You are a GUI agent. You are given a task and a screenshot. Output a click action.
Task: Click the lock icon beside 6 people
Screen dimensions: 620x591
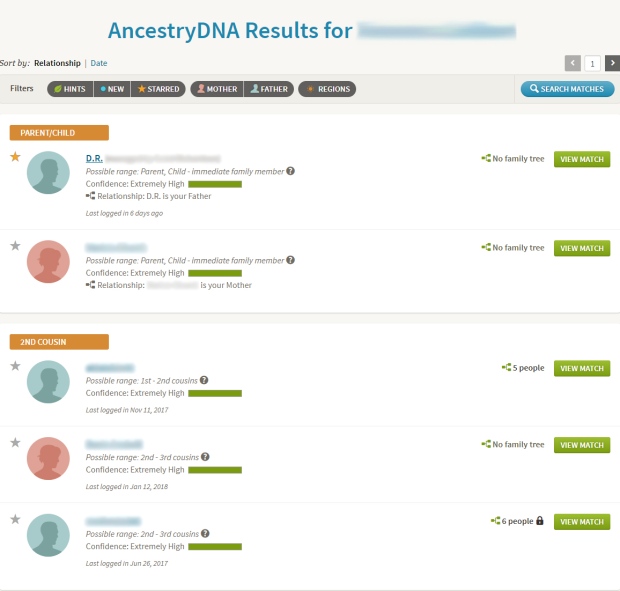540,521
